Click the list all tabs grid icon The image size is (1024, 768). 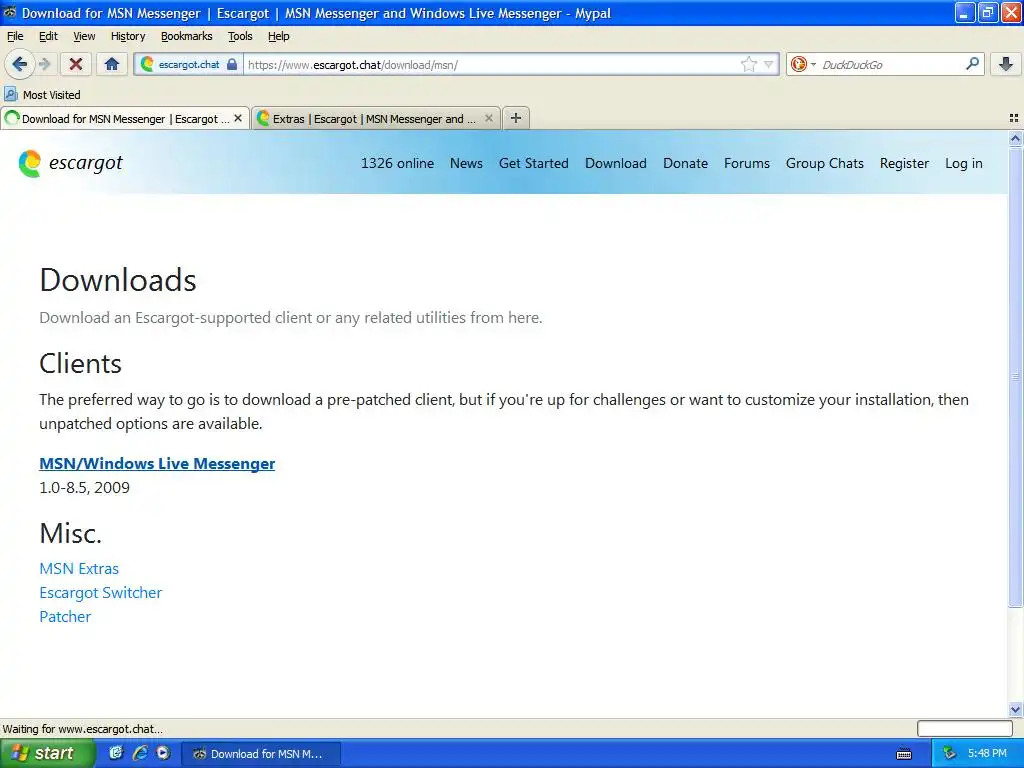pyautogui.click(x=1014, y=118)
